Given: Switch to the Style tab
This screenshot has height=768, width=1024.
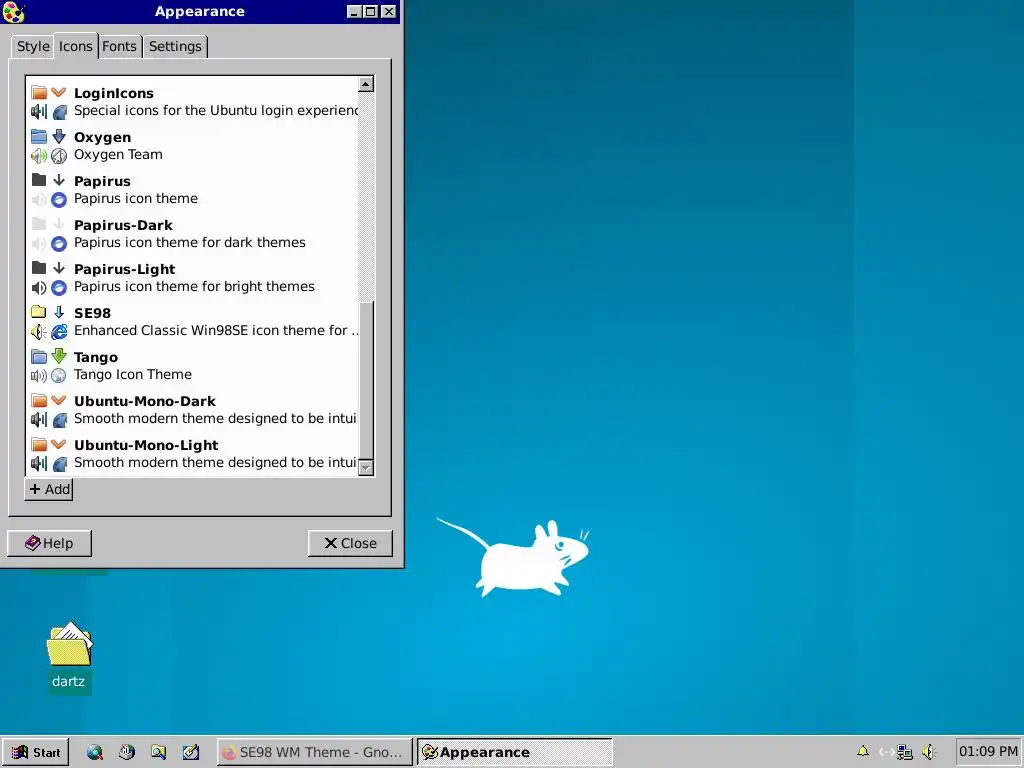Looking at the screenshot, I should click(x=33, y=46).
